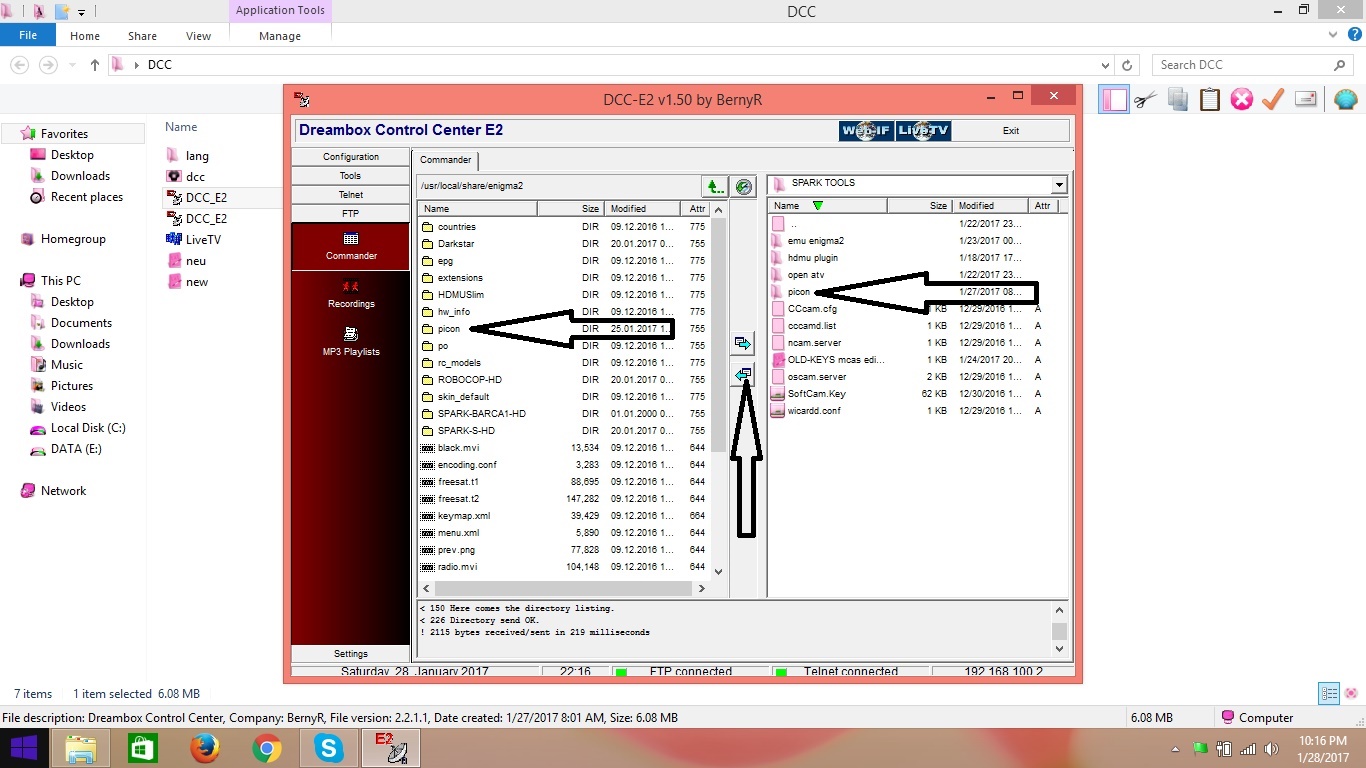
Task: Select the SoftCam.Key file
Action: pos(816,394)
